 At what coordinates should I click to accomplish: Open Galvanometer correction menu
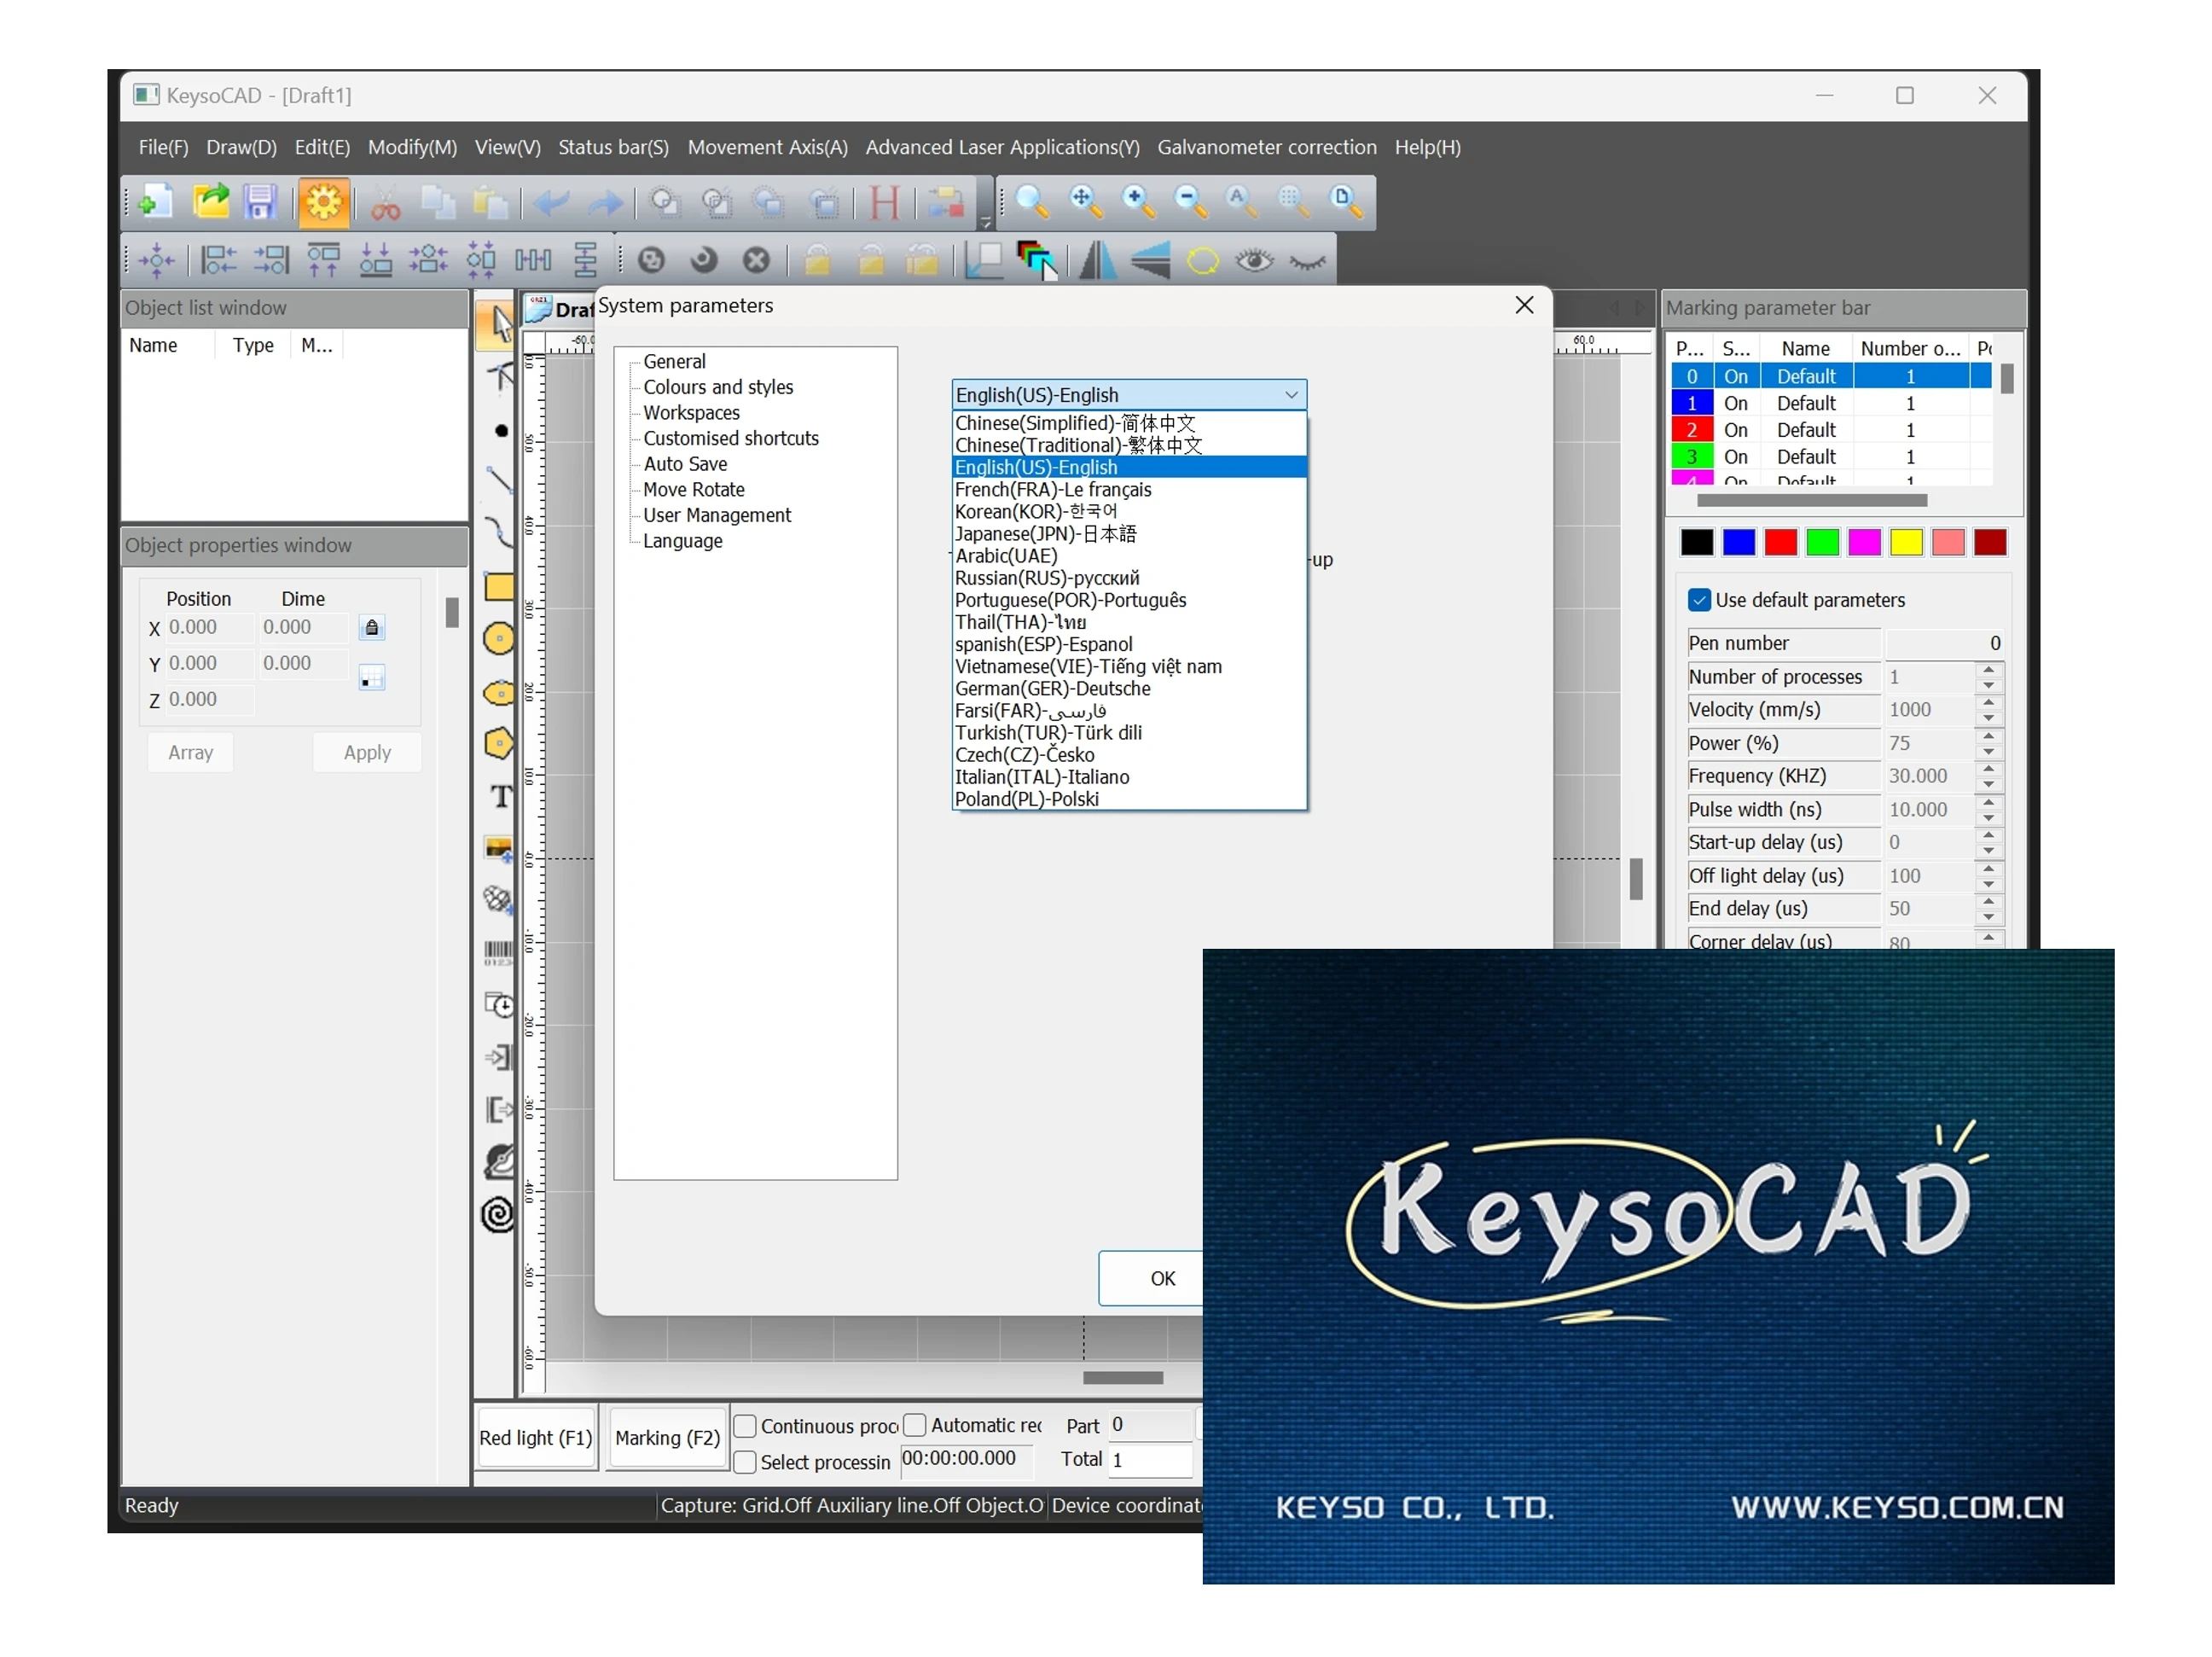coord(1267,148)
